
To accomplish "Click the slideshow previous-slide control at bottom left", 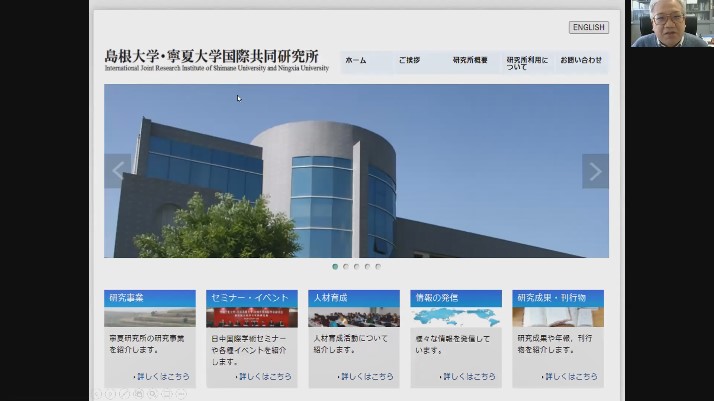I will [97, 394].
